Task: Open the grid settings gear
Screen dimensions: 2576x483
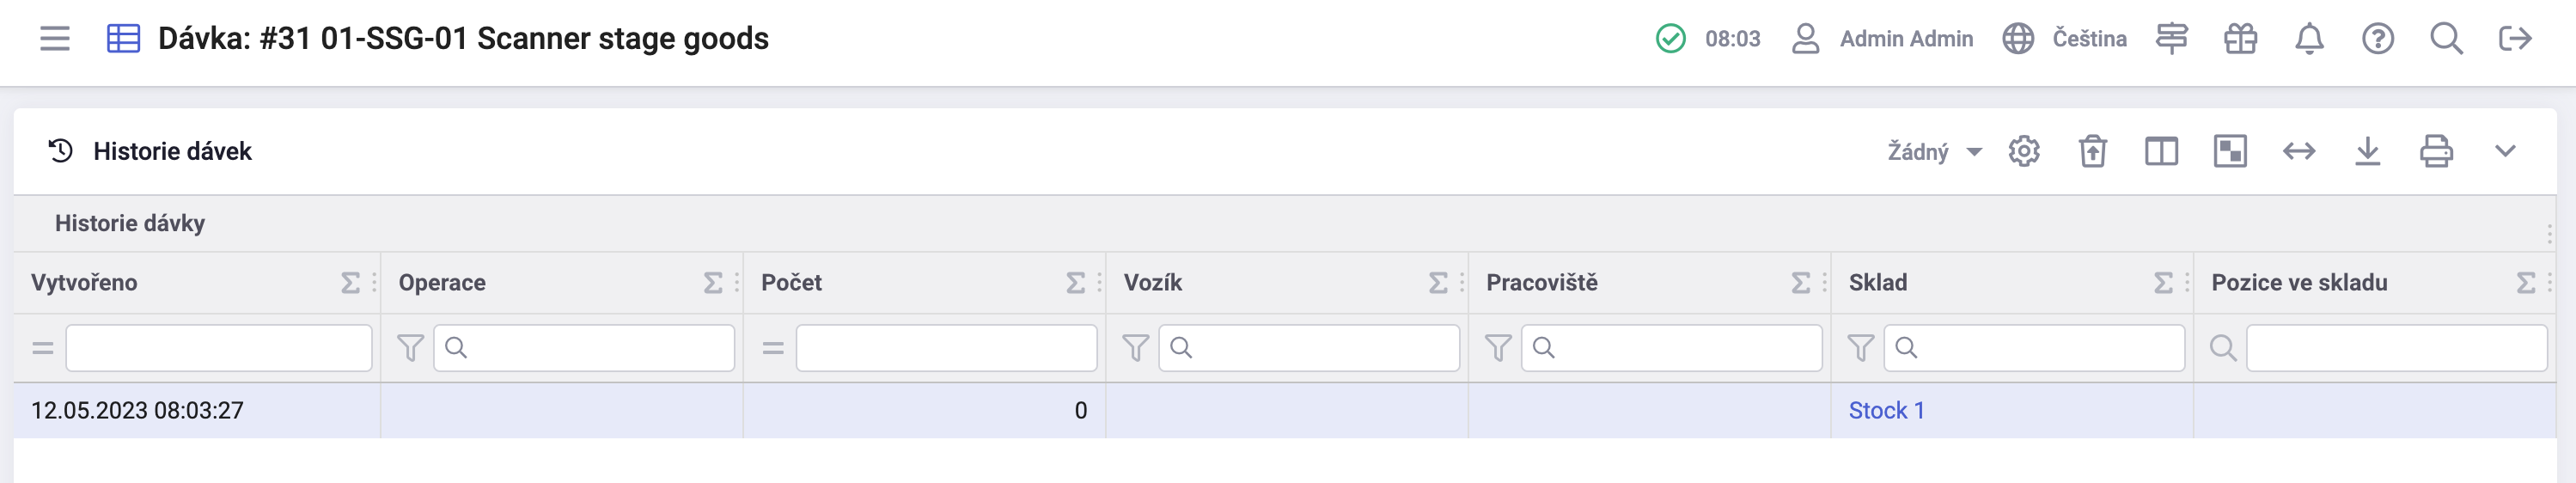Action: [2024, 152]
